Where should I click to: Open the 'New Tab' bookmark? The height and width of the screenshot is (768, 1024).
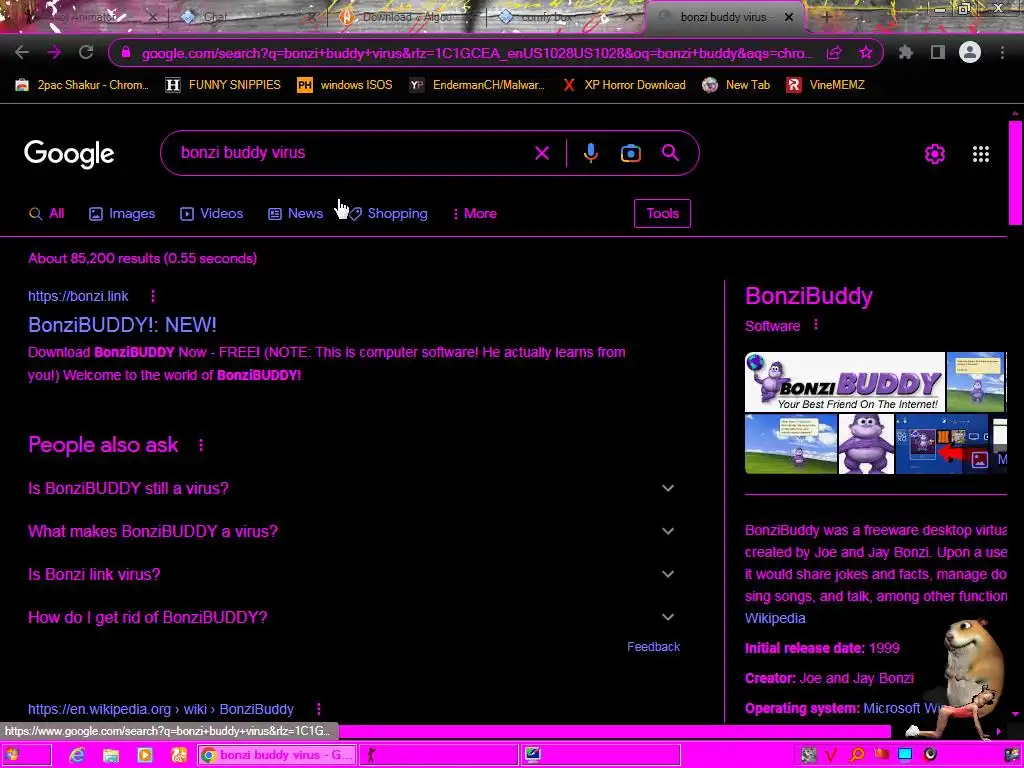tap(736, 85)
